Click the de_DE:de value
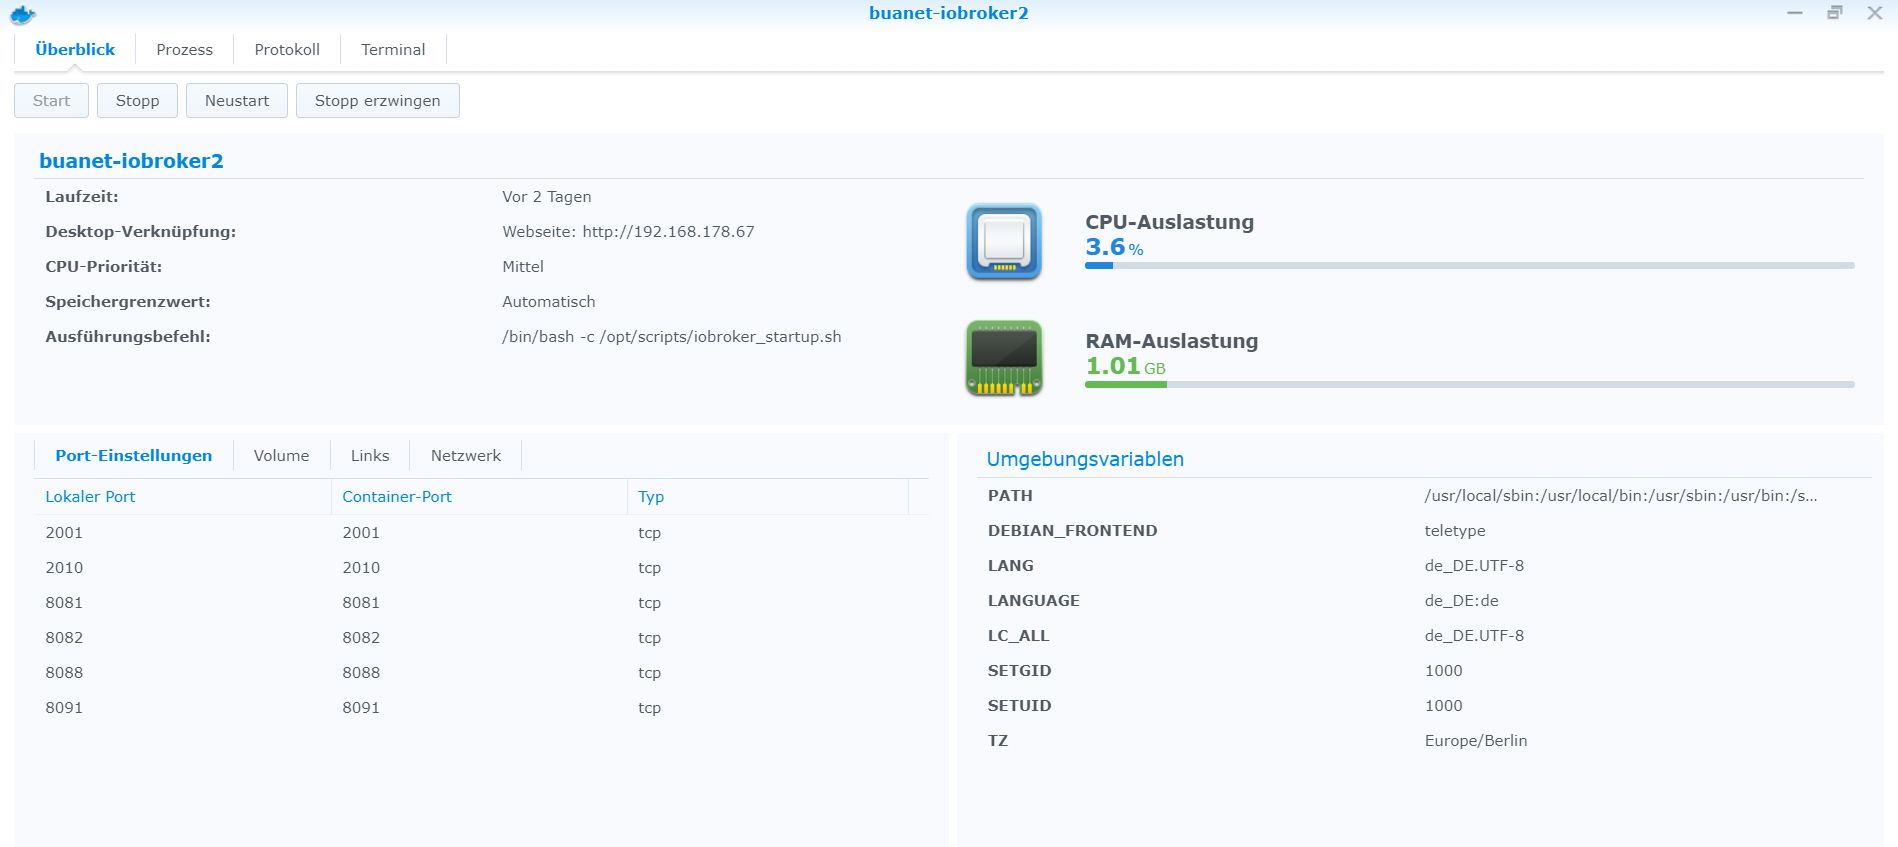1898x847 pixels. (1461, 600)
